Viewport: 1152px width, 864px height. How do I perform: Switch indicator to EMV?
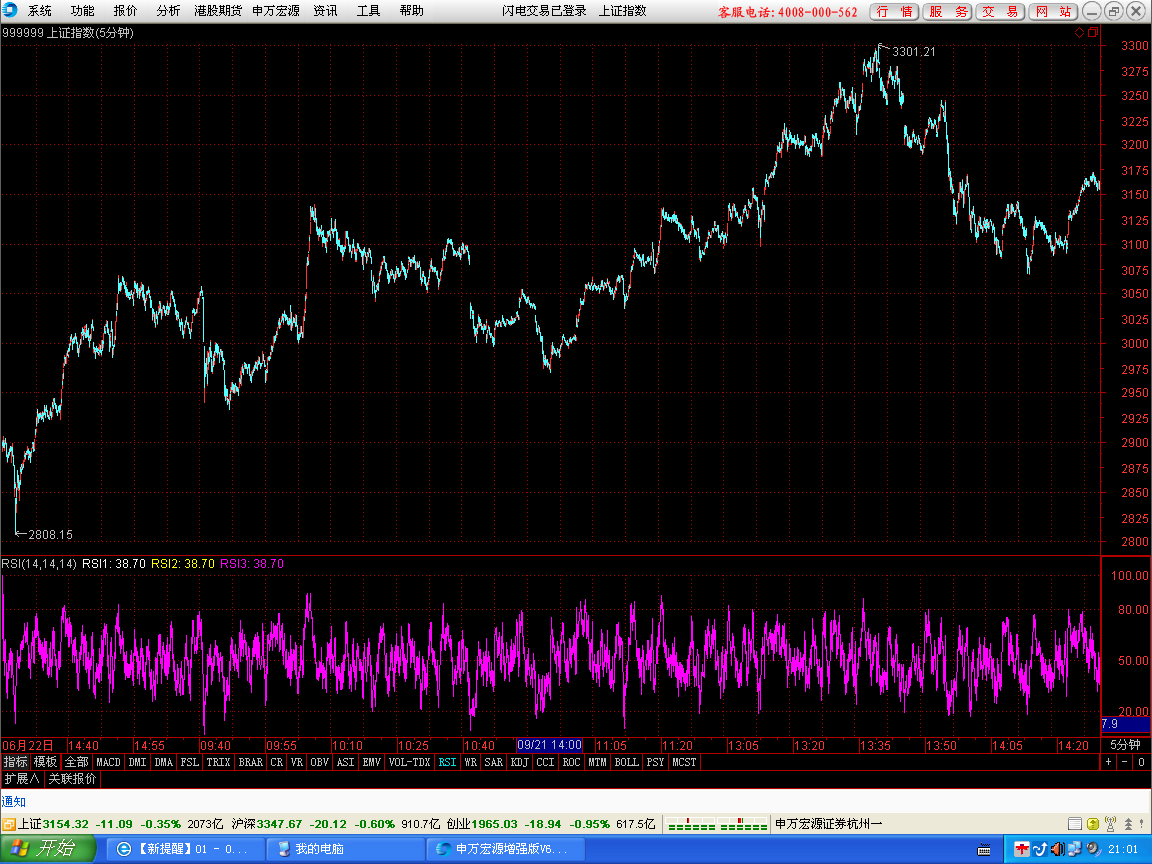click(372, 762)
